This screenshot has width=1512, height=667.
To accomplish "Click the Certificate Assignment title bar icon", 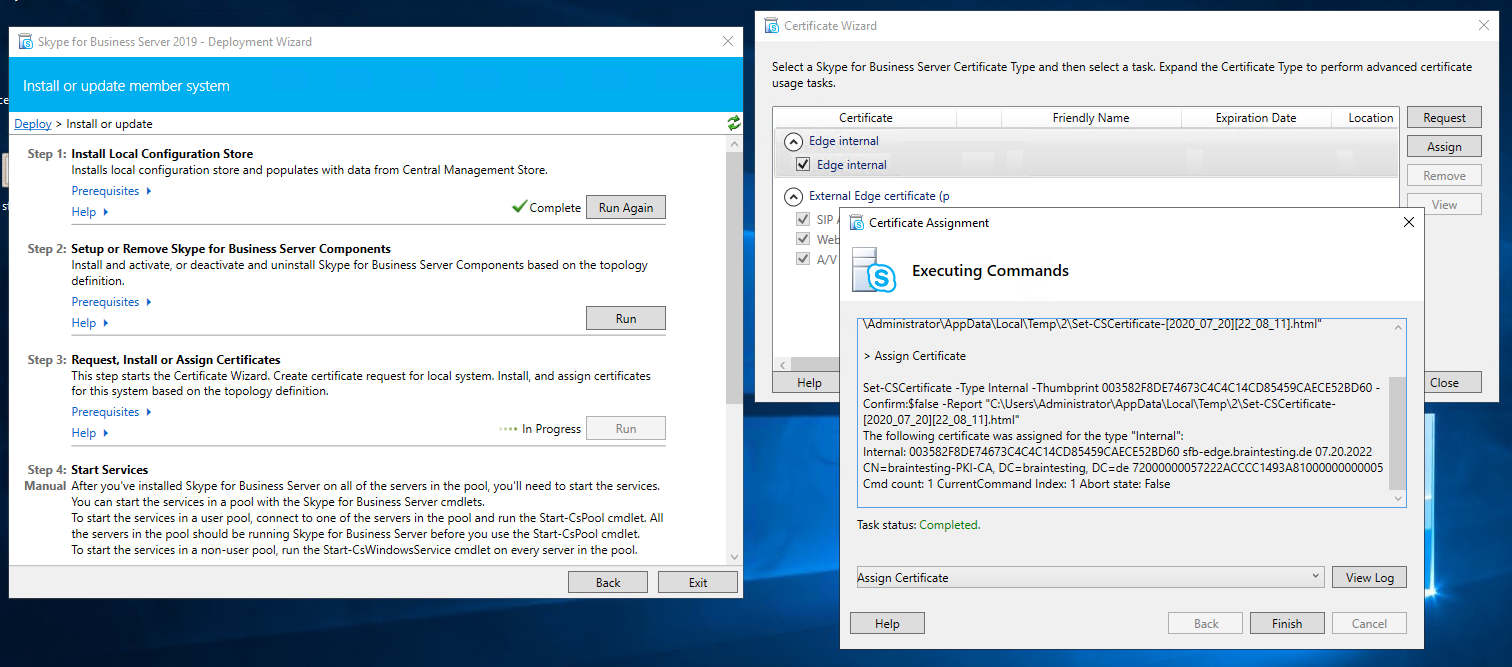I will [x=856, y=222].
